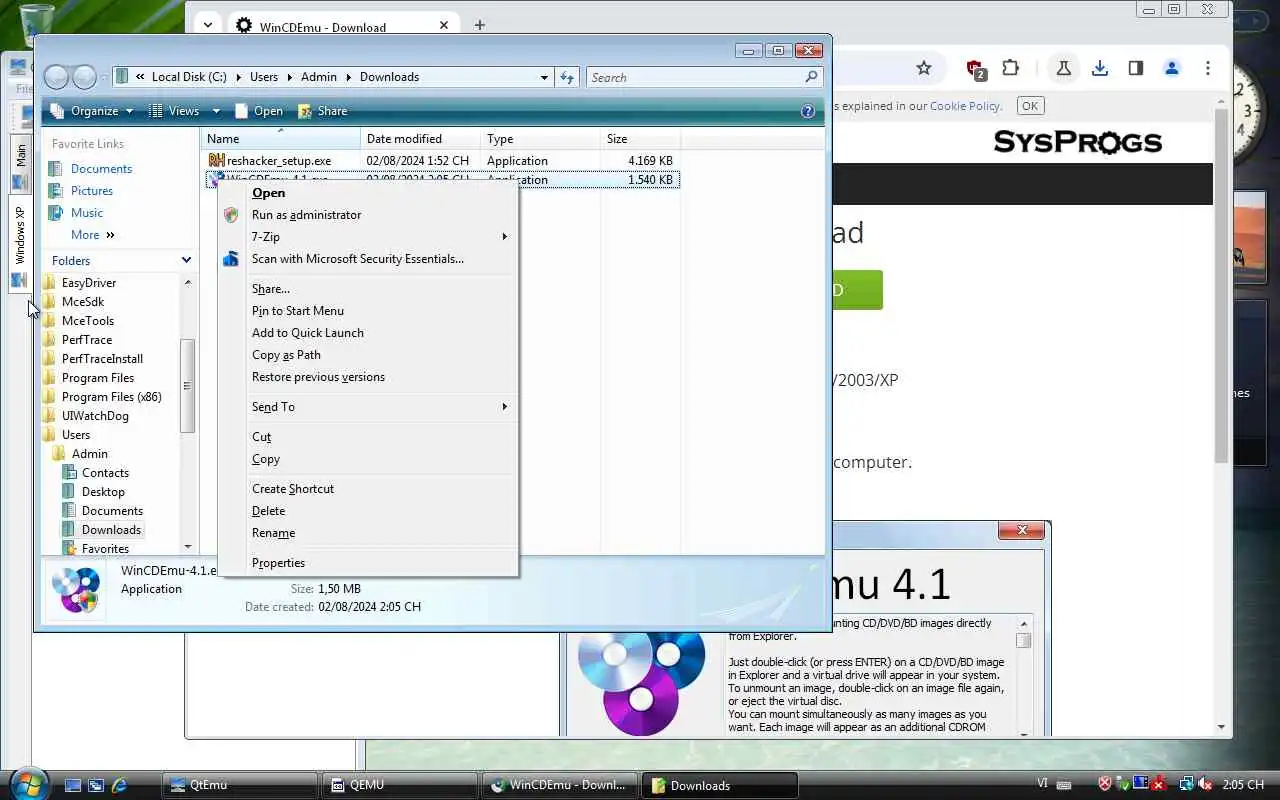1280x800 pixels.
Task: Open Properties from the context menu
Action: [368, 563]
